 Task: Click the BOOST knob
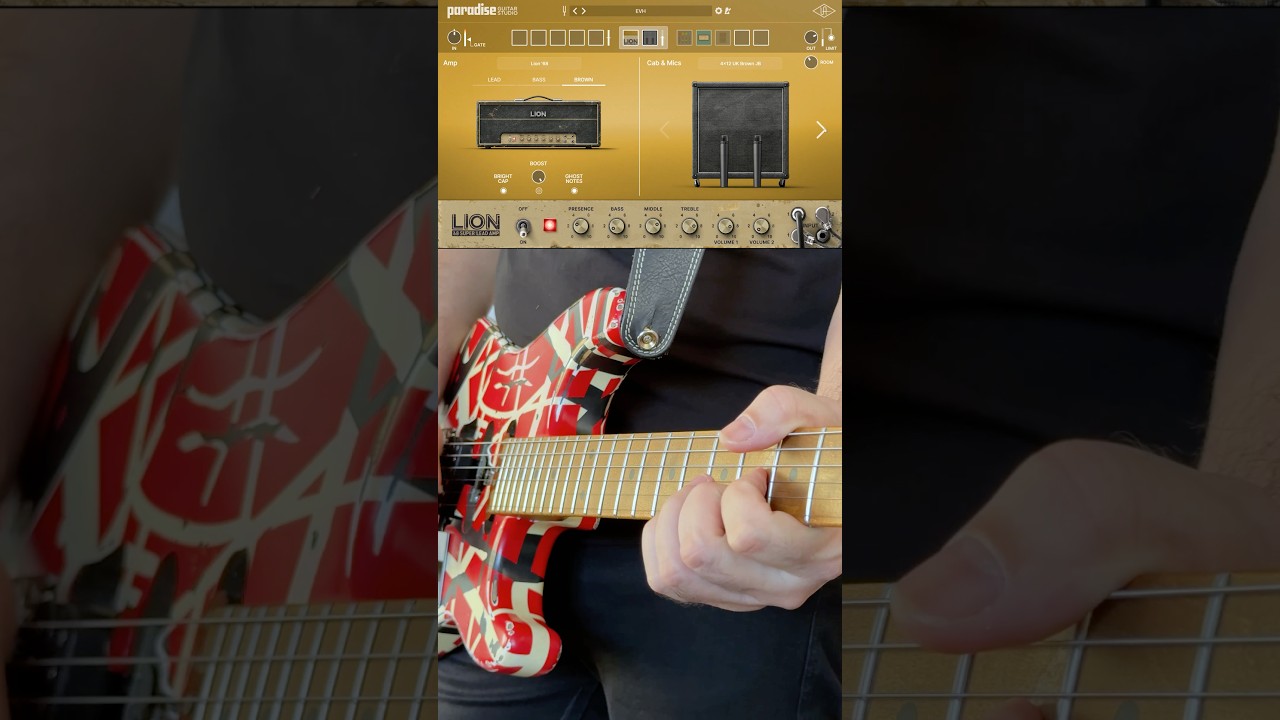pyautogui.click(x=539, y=177)
